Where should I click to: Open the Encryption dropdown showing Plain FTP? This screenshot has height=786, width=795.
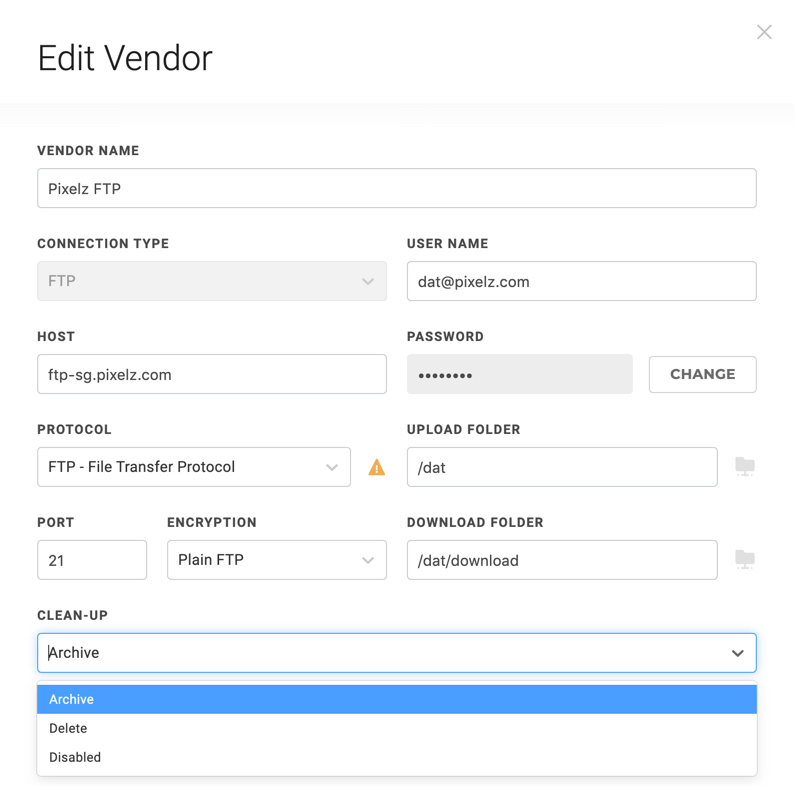click(276, 560)
